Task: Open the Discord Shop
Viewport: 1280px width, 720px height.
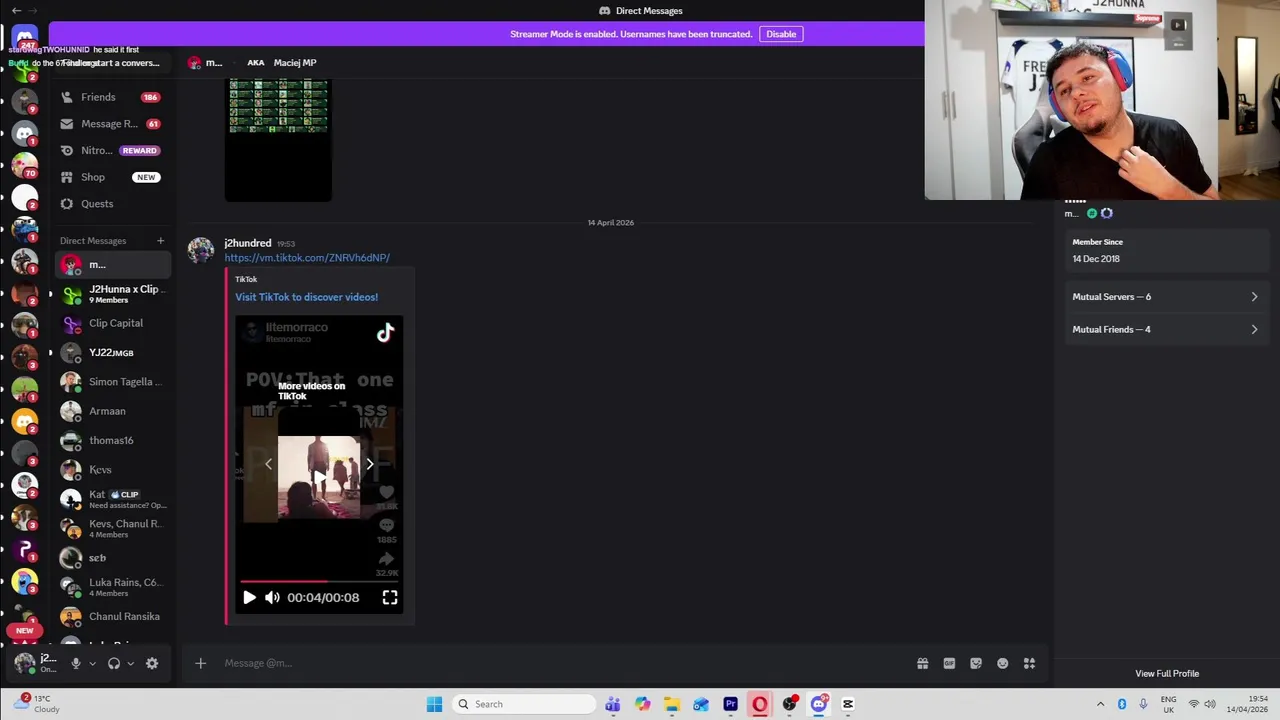Action: click(112, 177)
